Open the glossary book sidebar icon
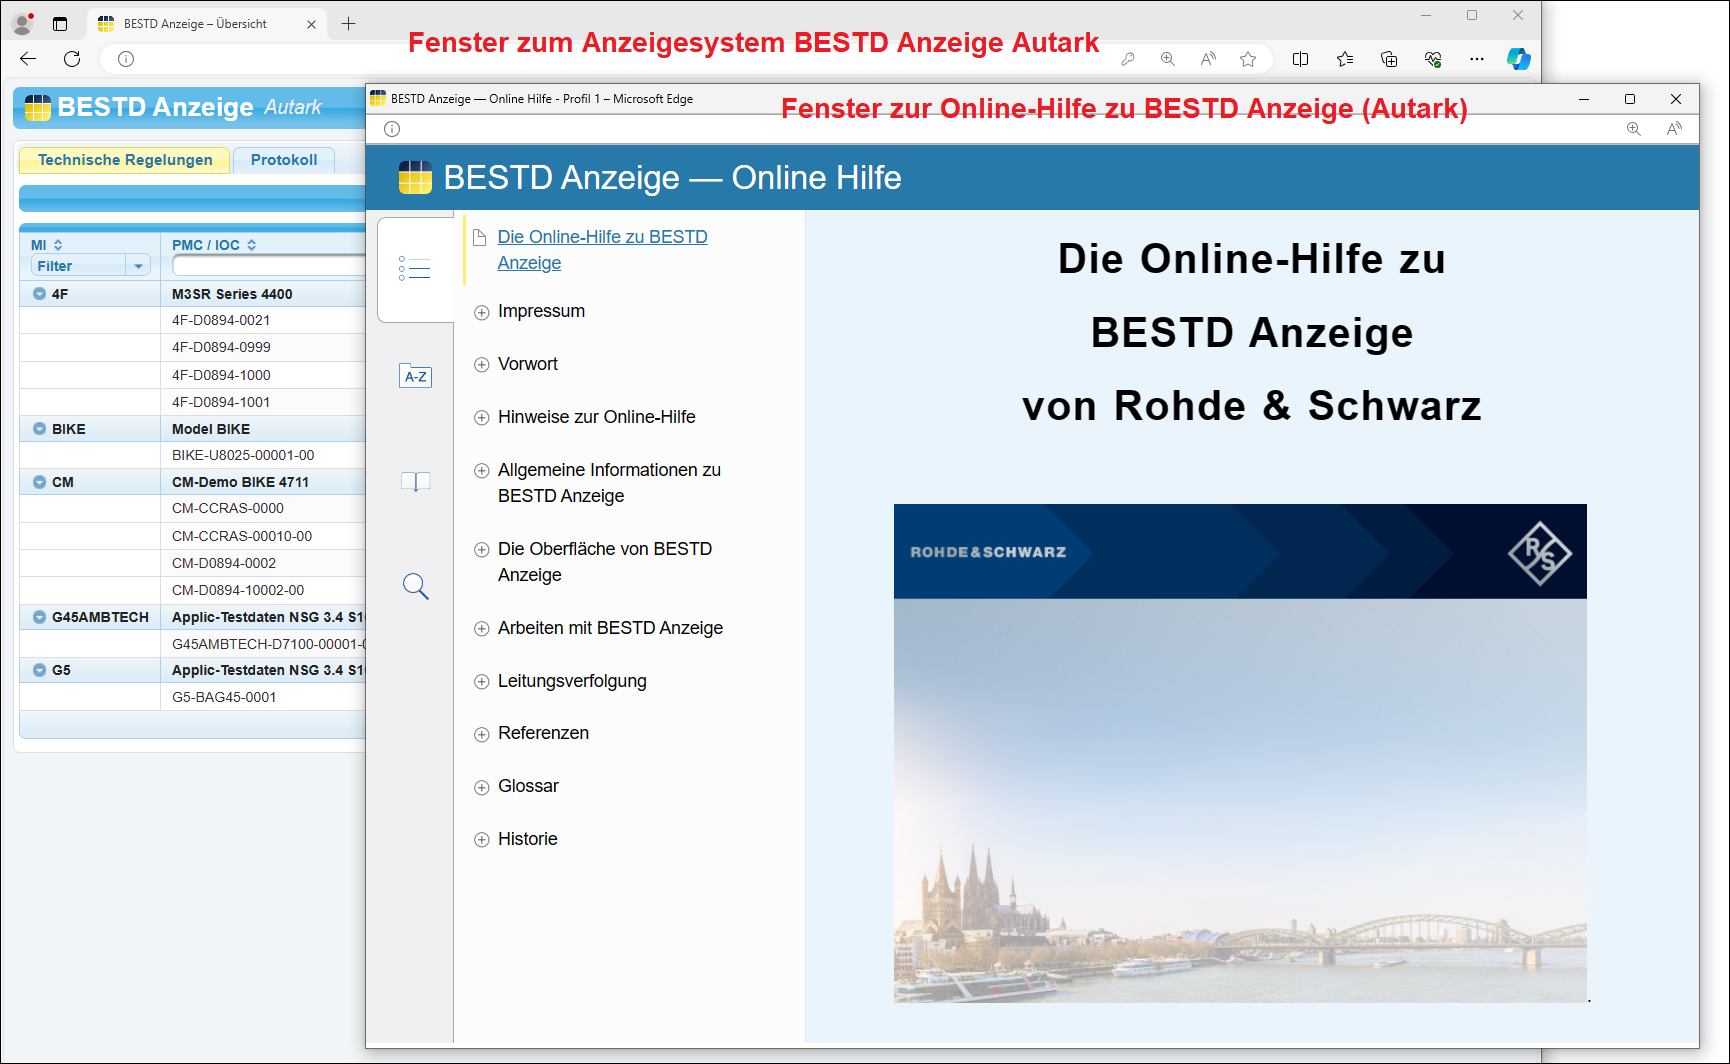Screen dimensions: 1730x1064 pyautogui.click(x=415, y=482)
